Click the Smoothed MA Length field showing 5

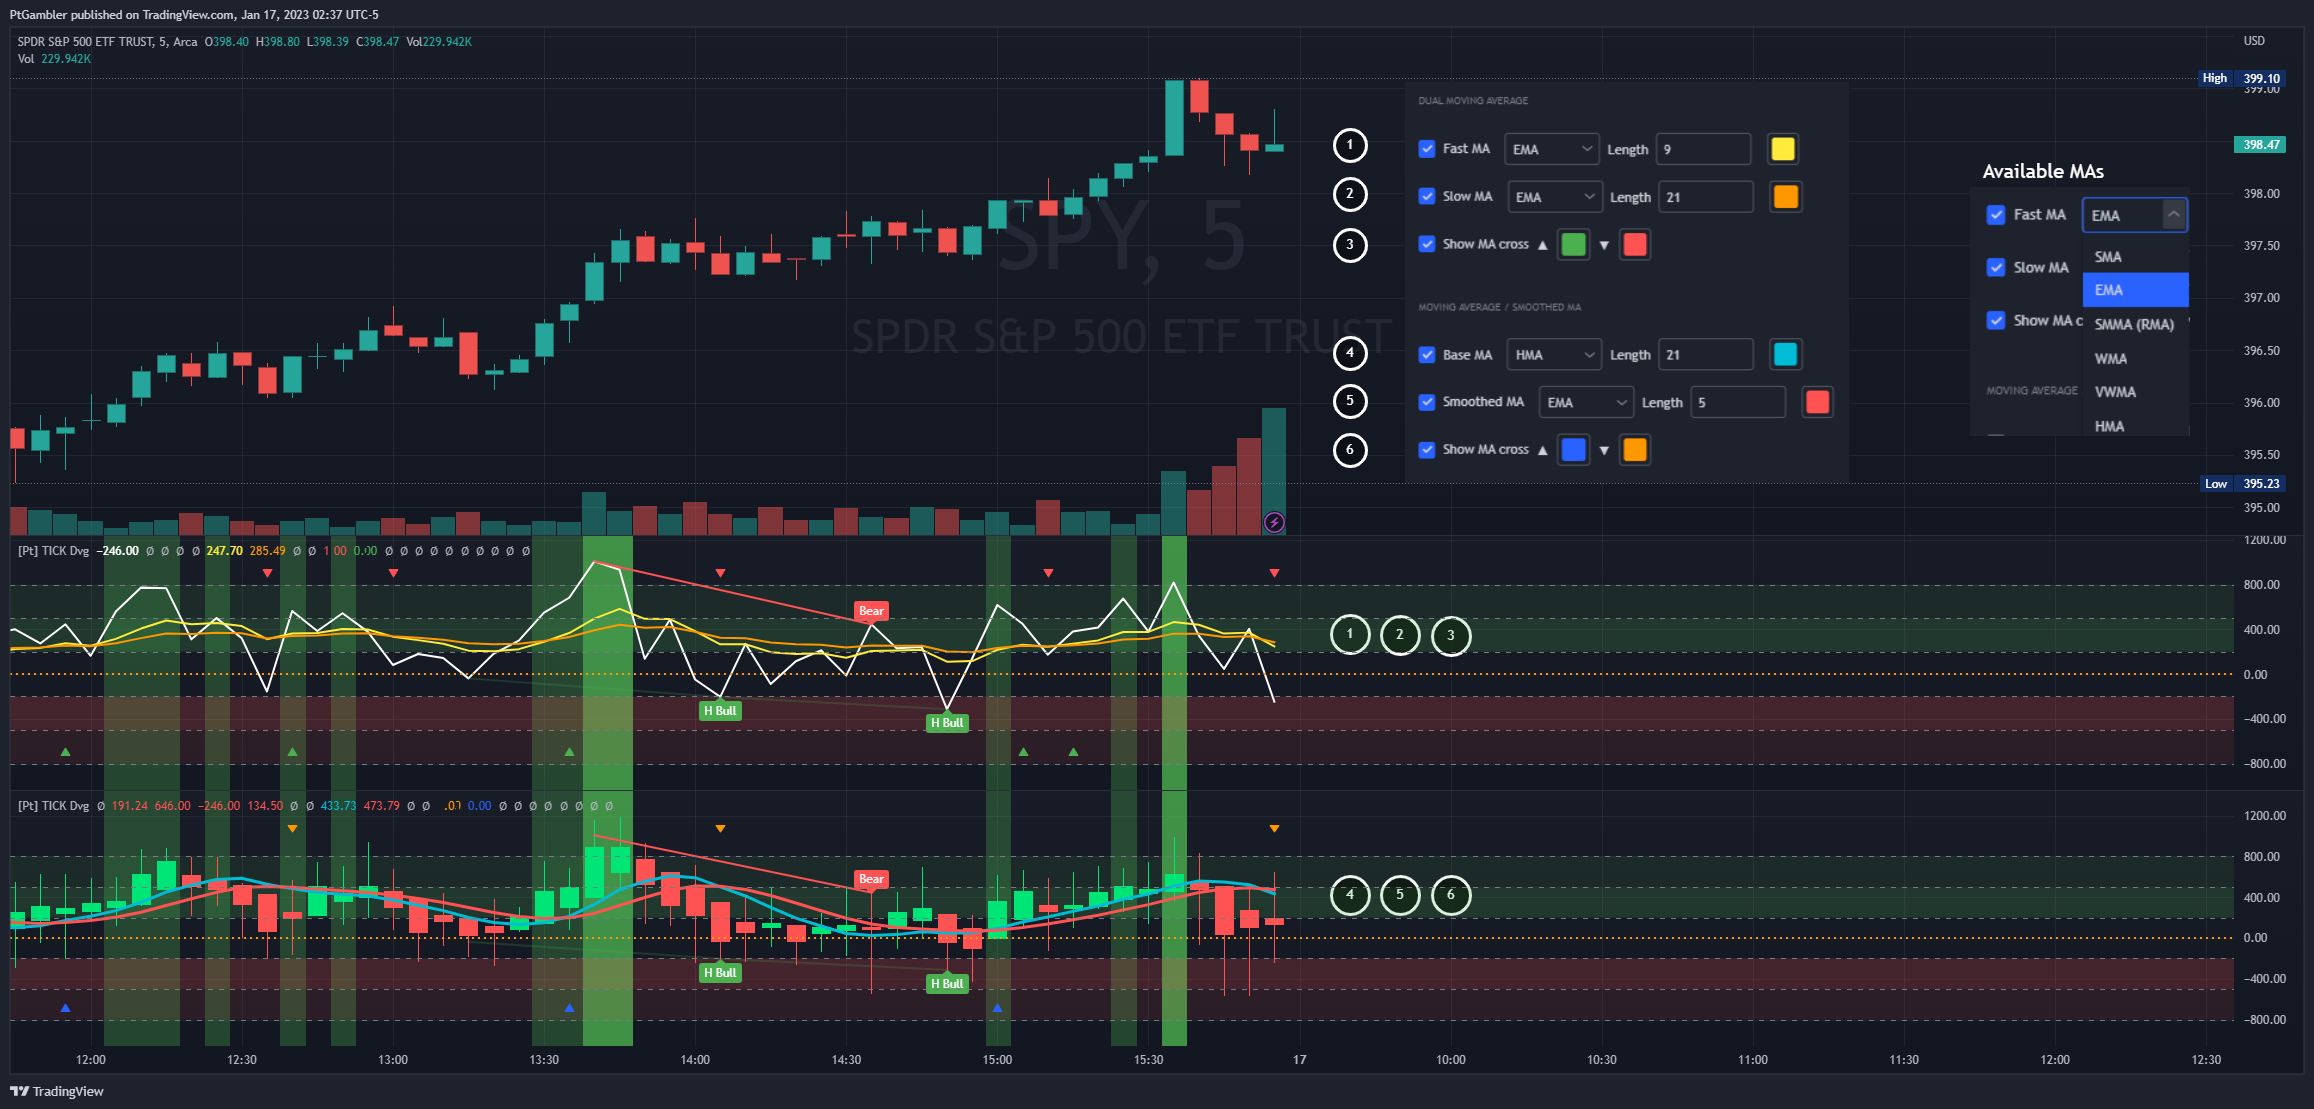1738,402
